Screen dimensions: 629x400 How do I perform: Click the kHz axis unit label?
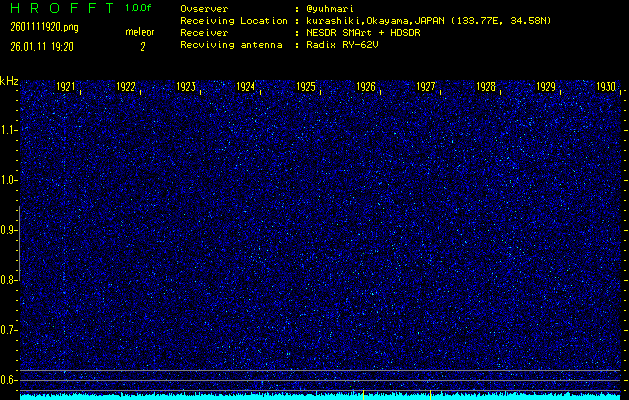pos(9,81)
